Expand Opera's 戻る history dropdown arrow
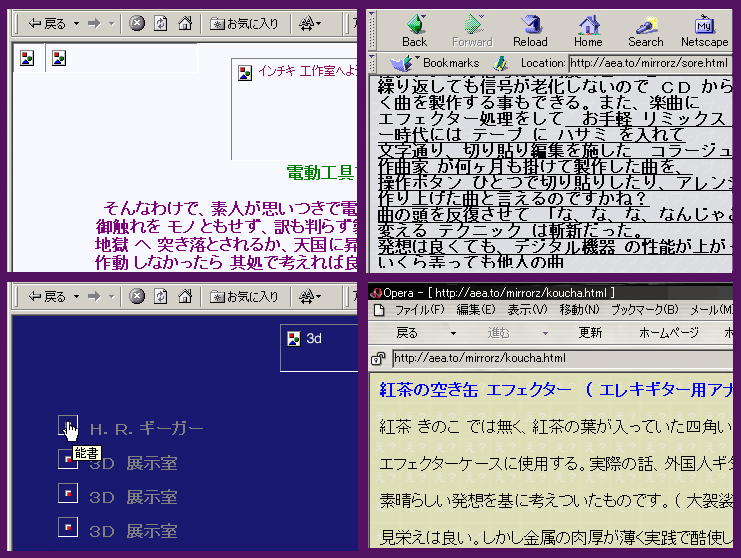The width and height of the screenshot is (741, 558). (453, 333)
